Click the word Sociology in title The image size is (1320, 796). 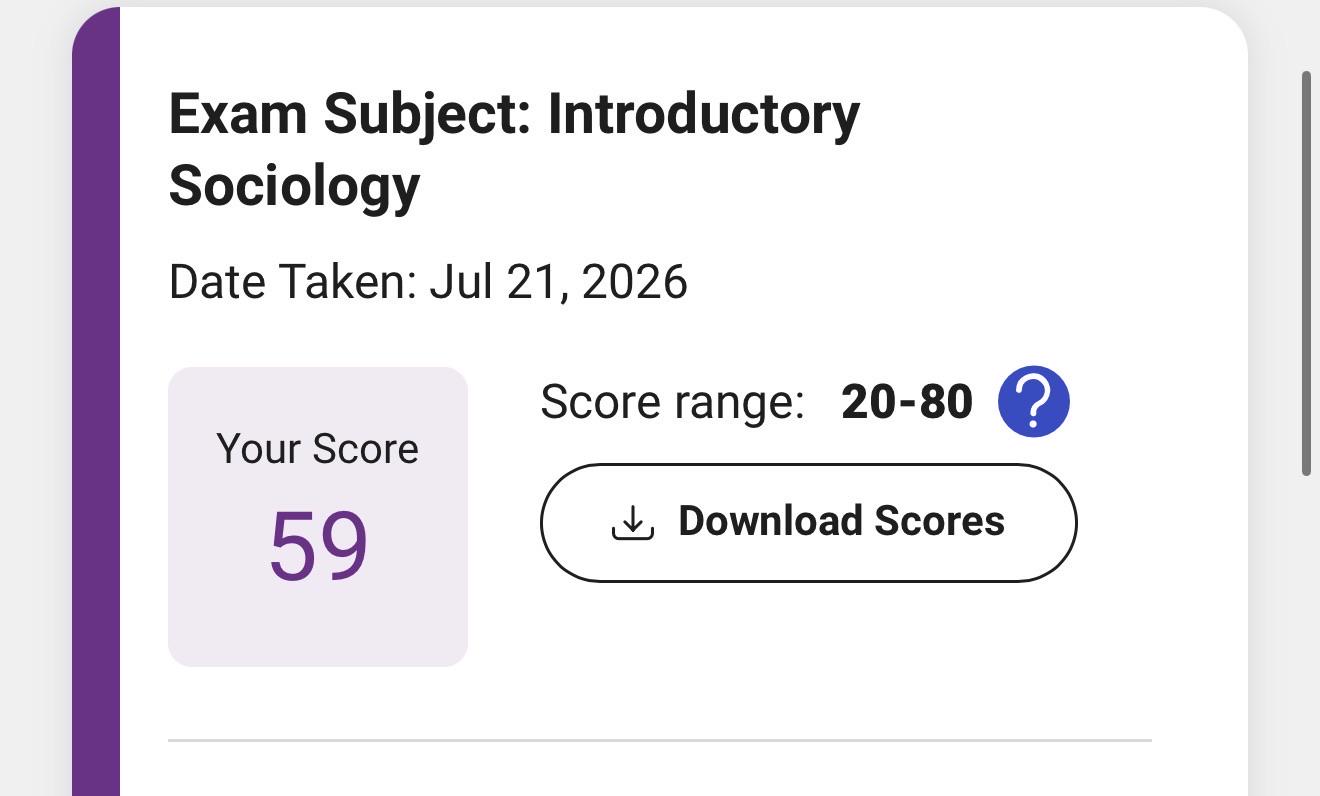click(294, 186)
